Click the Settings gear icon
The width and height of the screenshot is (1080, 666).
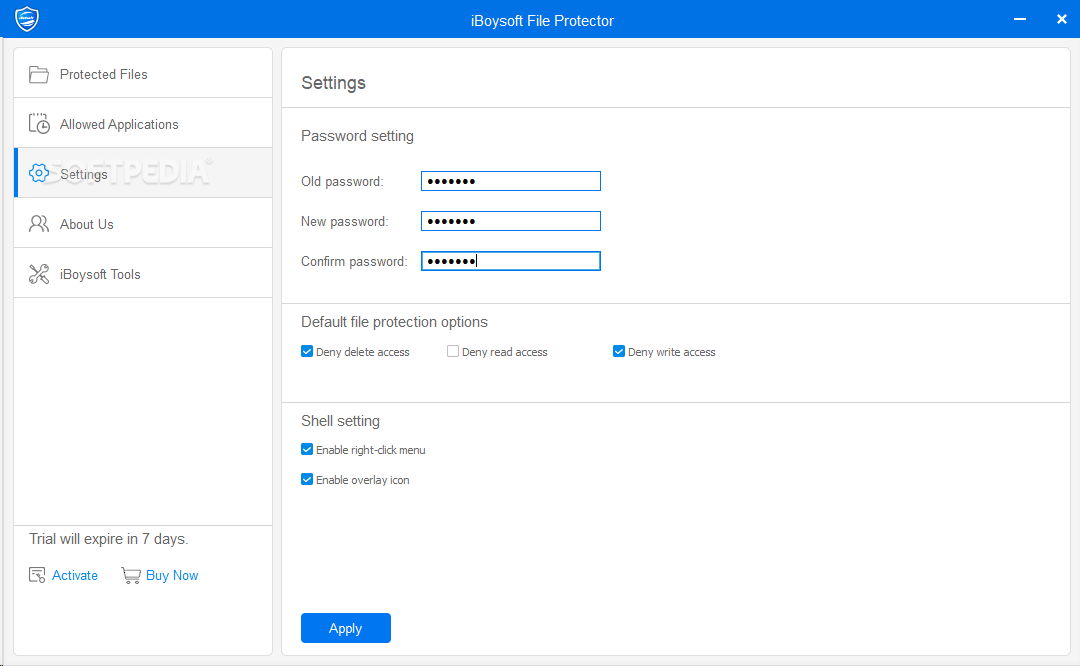[x=39, y=174]
